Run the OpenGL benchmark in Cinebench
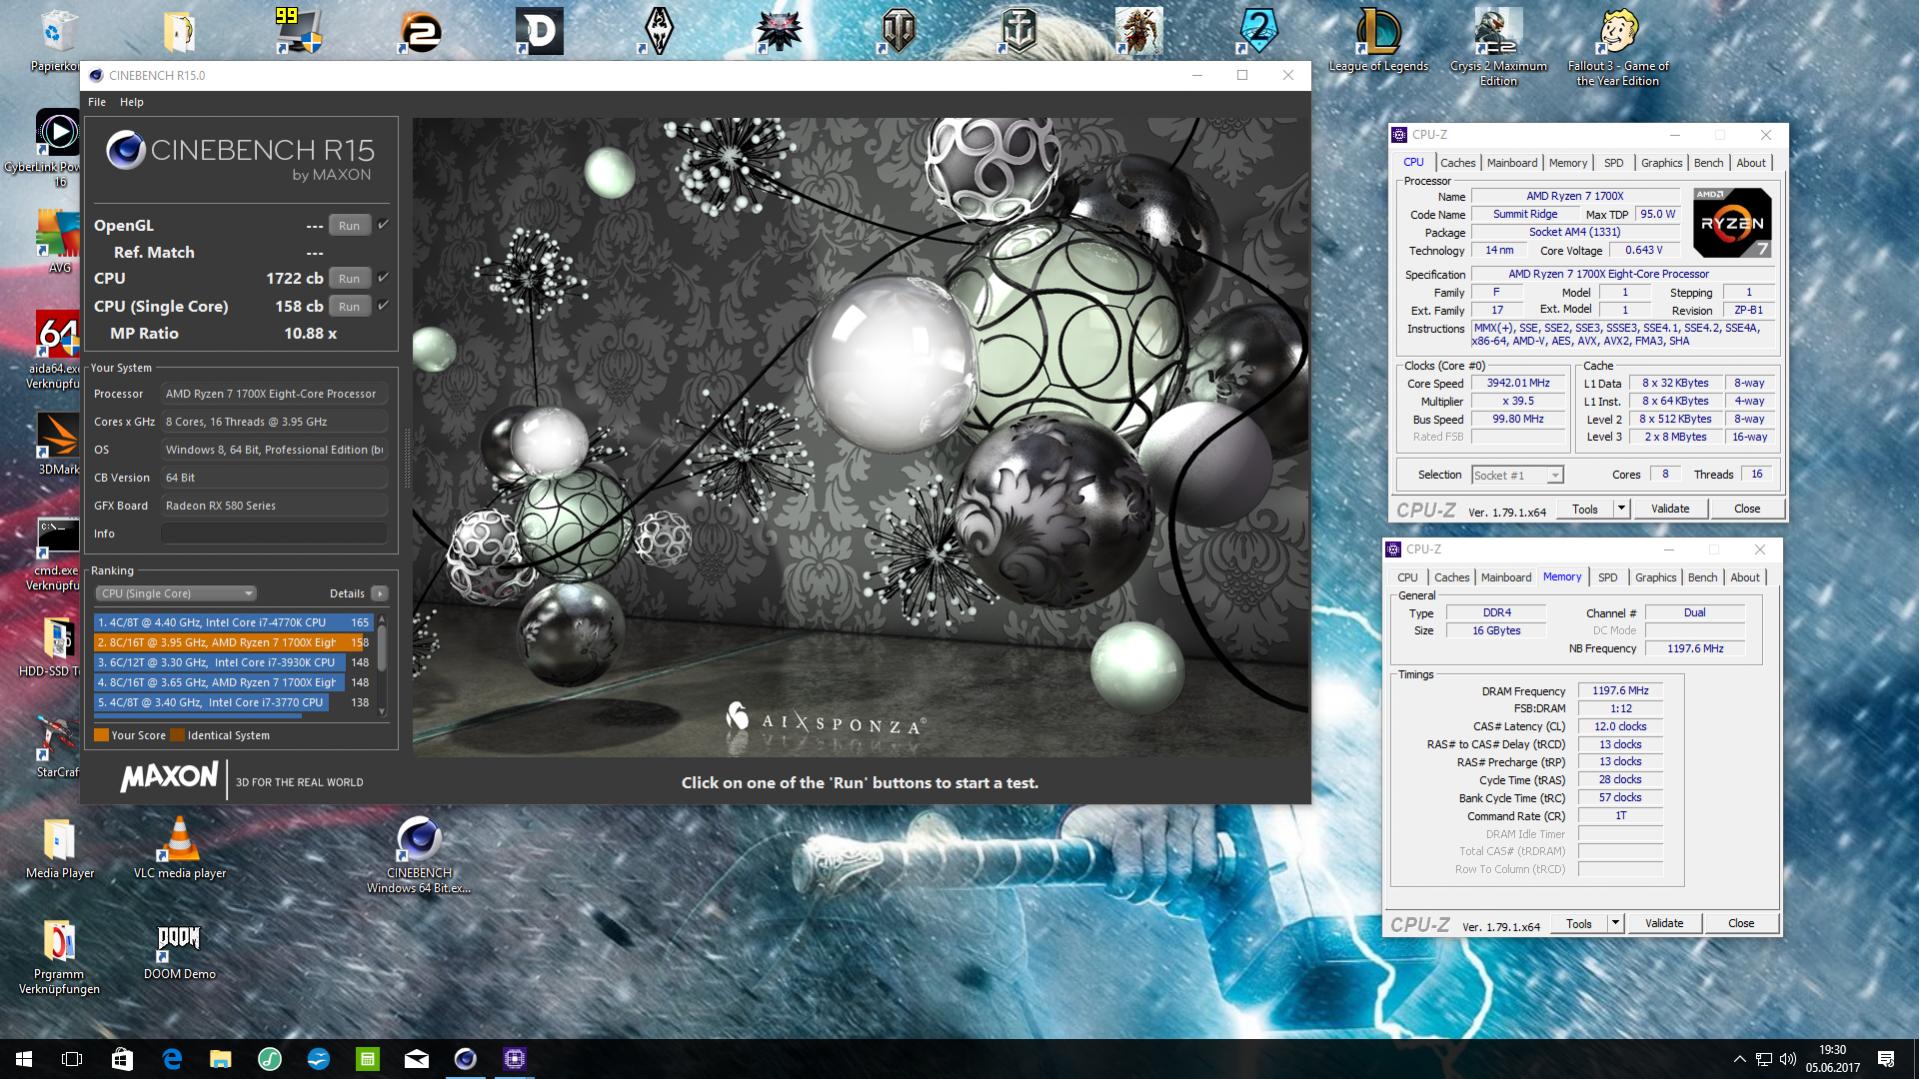This screenshot has height=1079, width=1919. 349,225
